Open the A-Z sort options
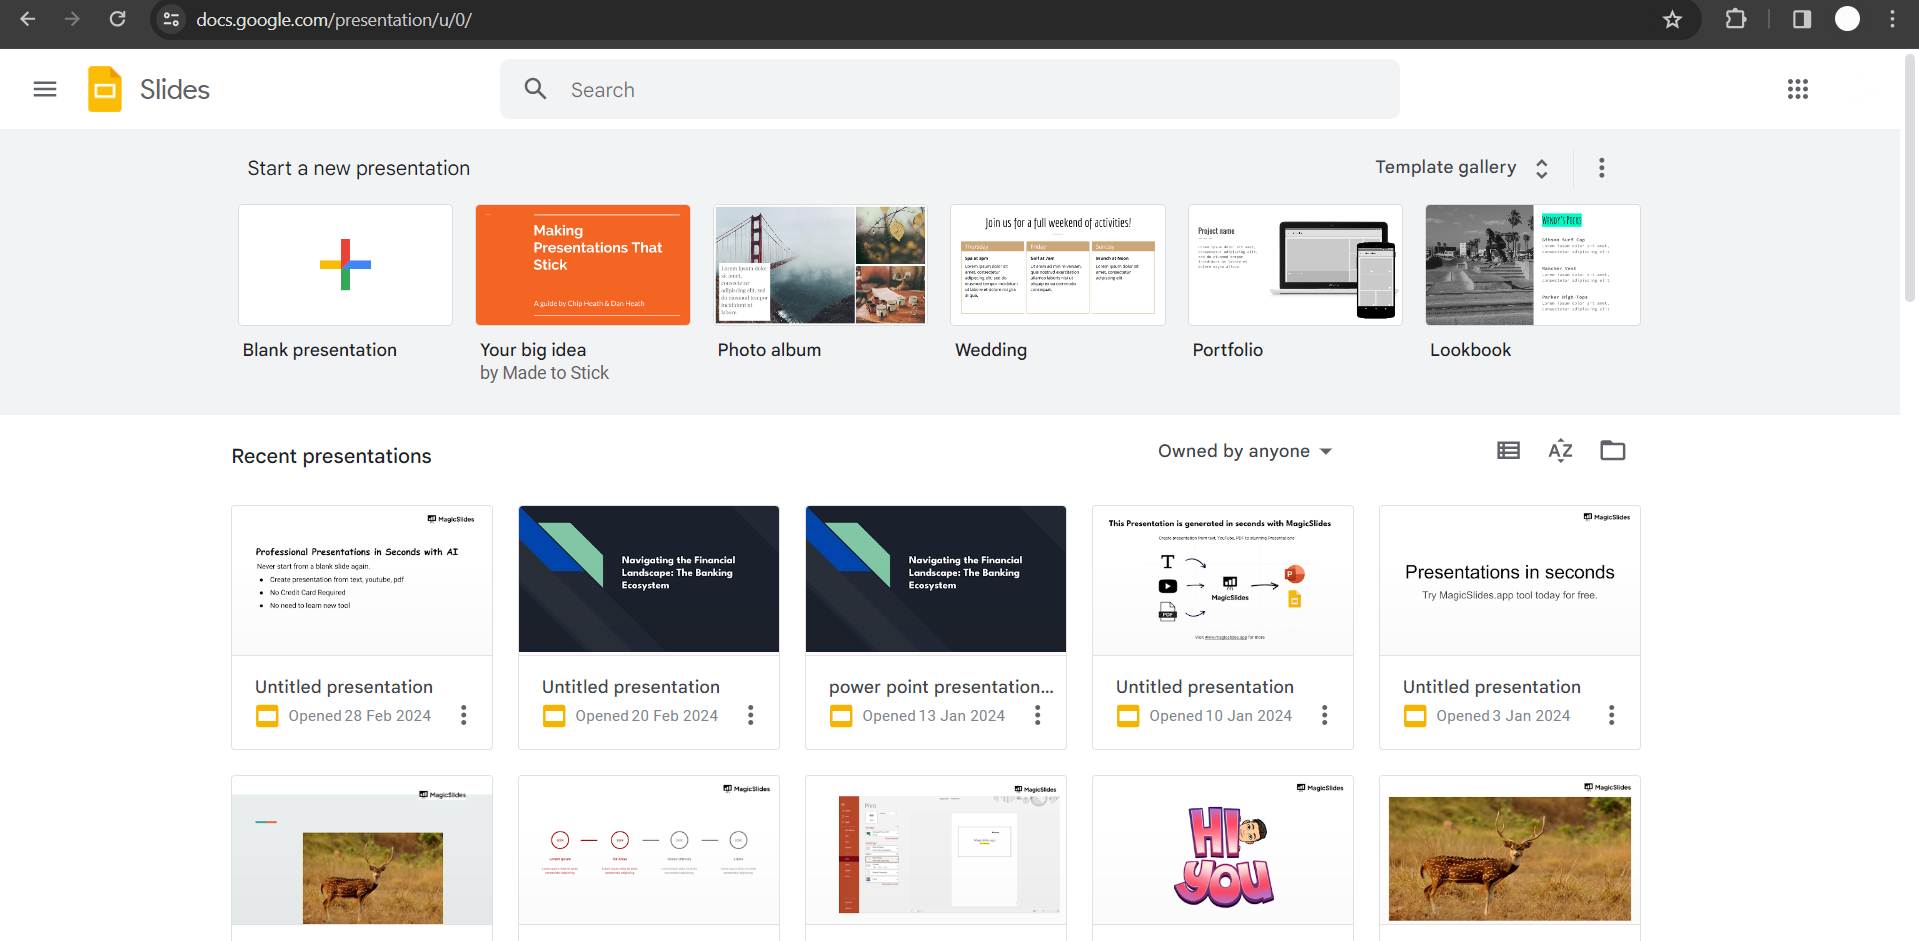This screenshot has width=1919, height=941. coord(1561,451)
